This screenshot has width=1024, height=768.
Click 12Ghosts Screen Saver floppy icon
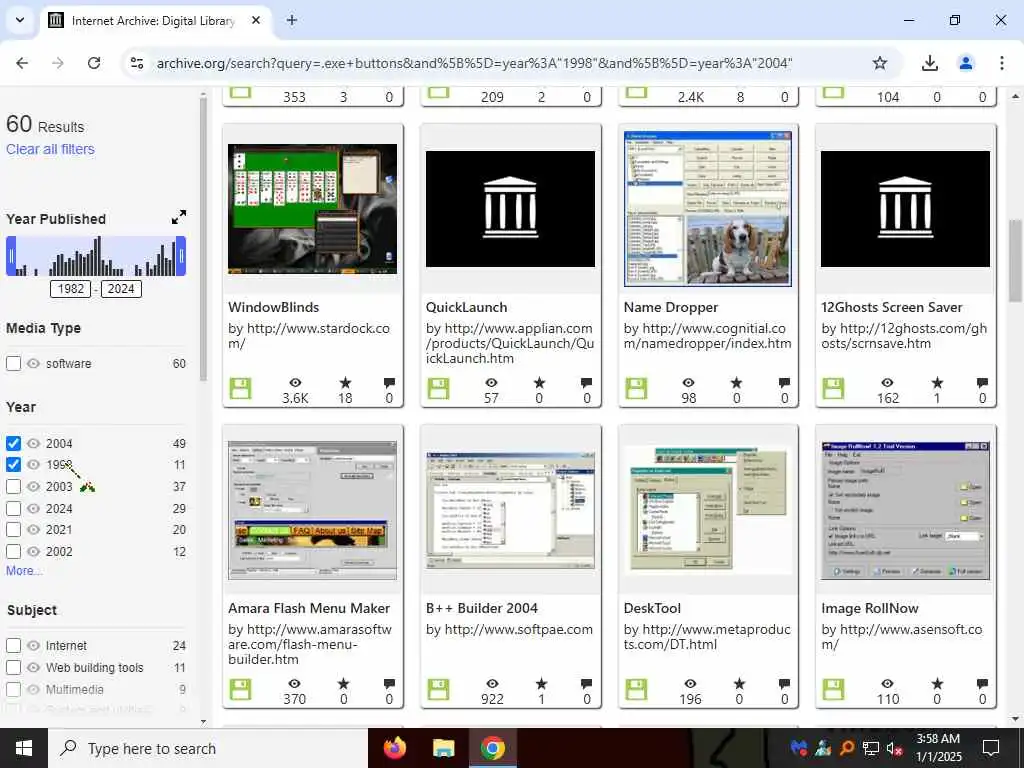click(833, 389)
